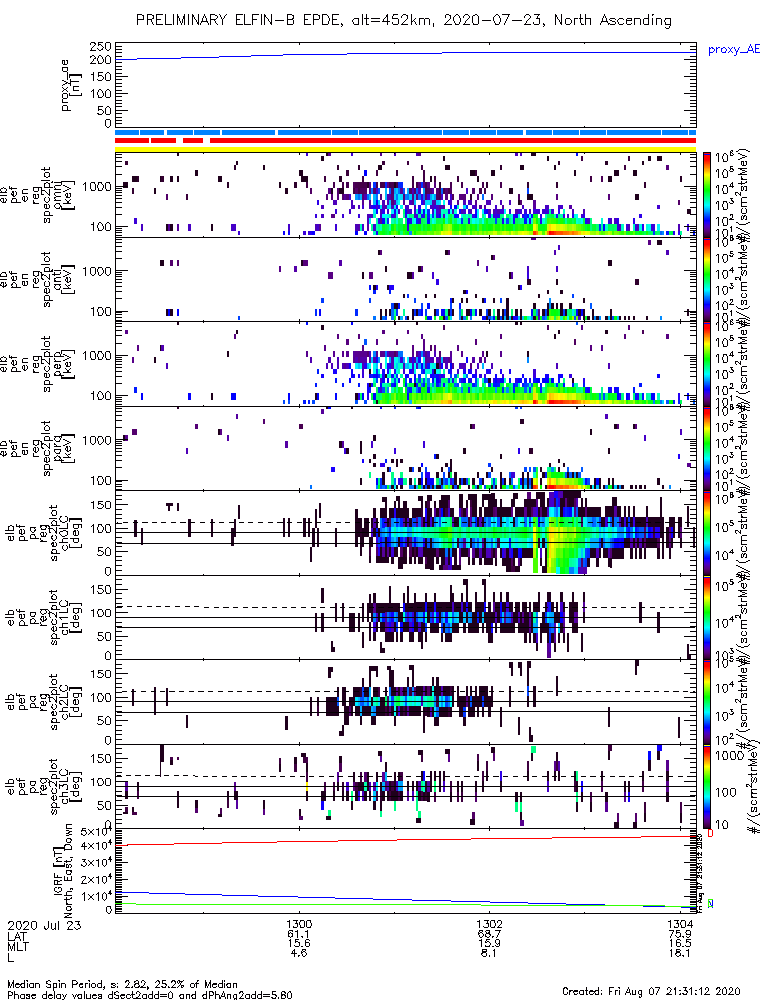This screenshot has height=1000, width=775.
Task: Click the ch1LC pitch-angle spectrogram panel
Action: click(x=406, y=617)
